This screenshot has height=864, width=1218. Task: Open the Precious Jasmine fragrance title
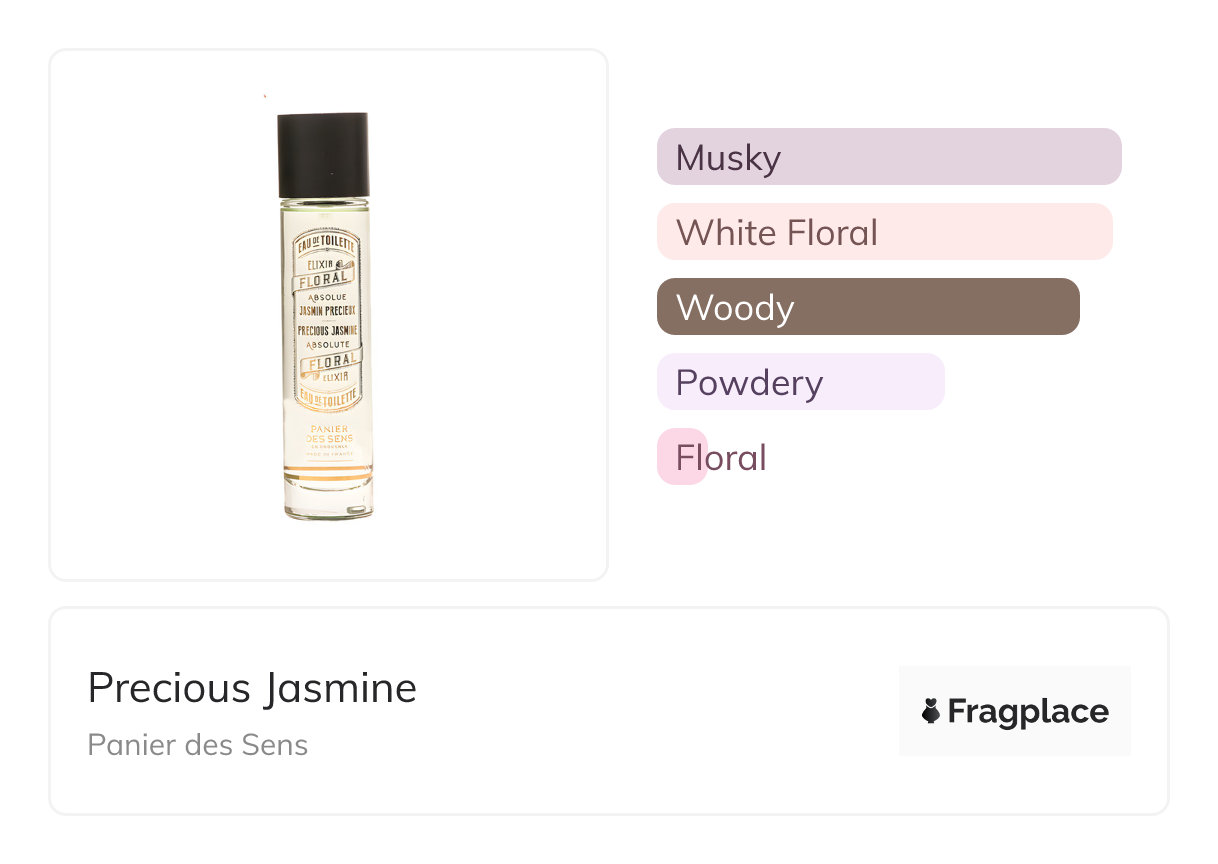click(x=252, y=688)
